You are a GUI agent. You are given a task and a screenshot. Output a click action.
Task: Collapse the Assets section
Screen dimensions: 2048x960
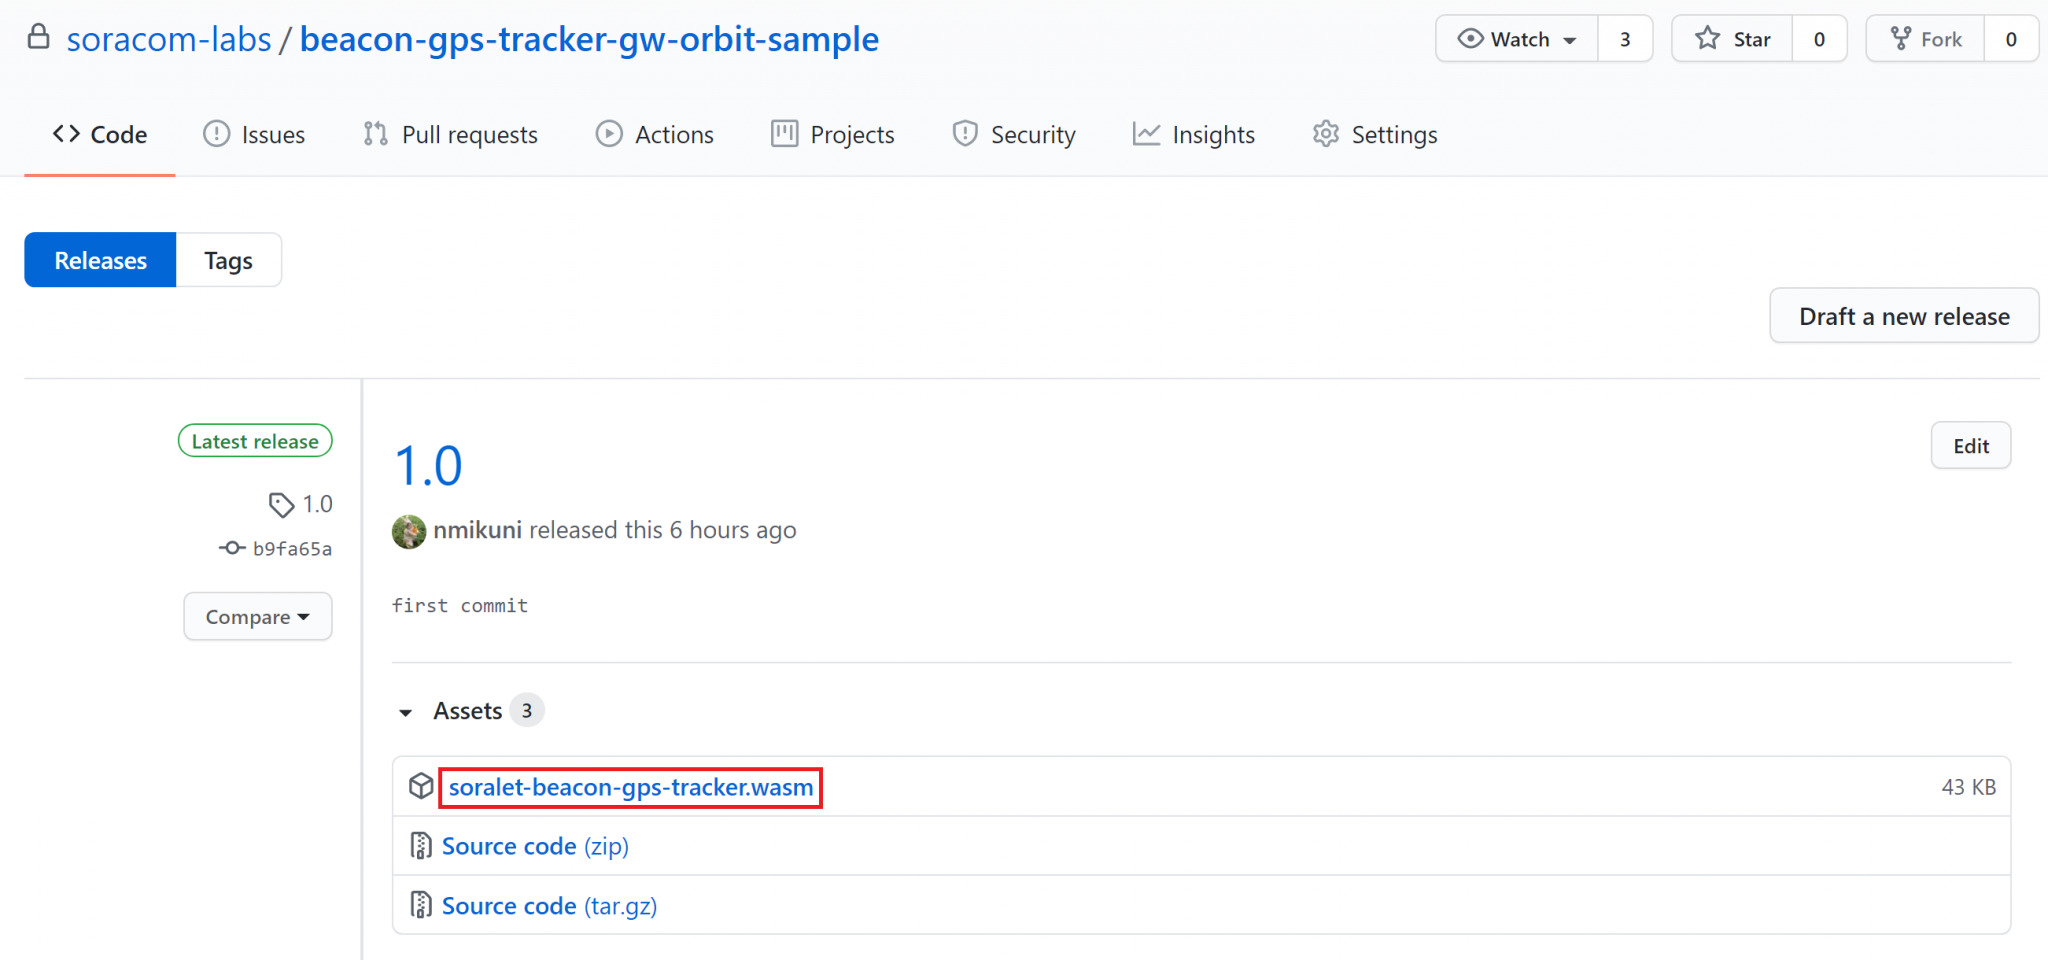click(x=406, y=712)
